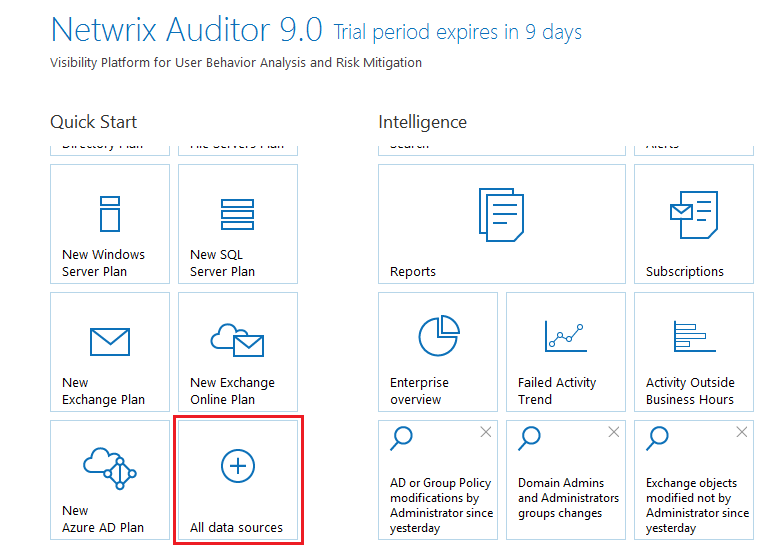The width and height of the screenshot is (761, 548).
Task: Click the Intelligence heading
Action: pyautogui.click(x=422, y=122)
